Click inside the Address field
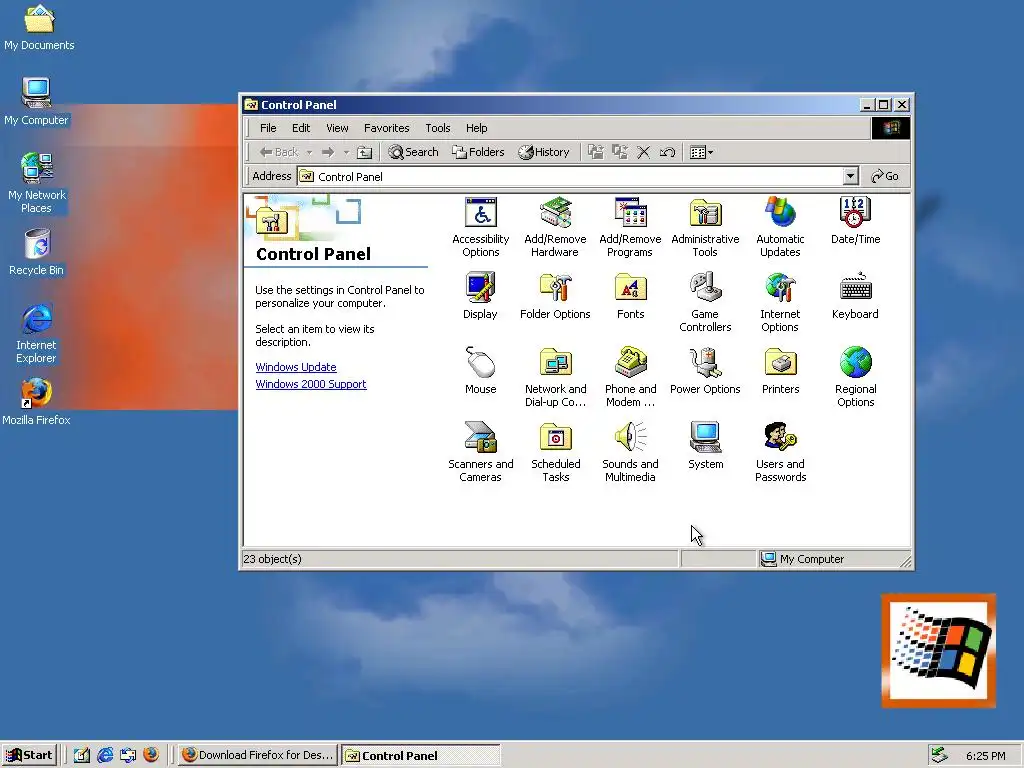This screenshot has width=1024, height=768. pos(569,176)
